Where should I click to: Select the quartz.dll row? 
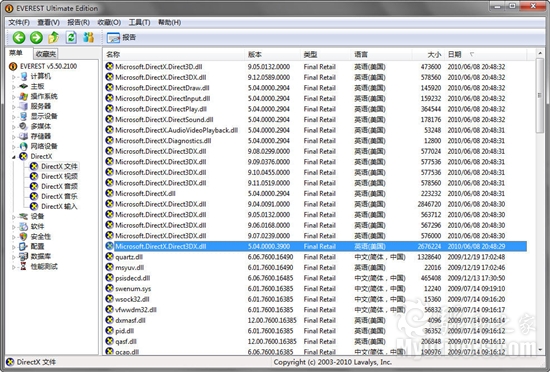point(315,257)
